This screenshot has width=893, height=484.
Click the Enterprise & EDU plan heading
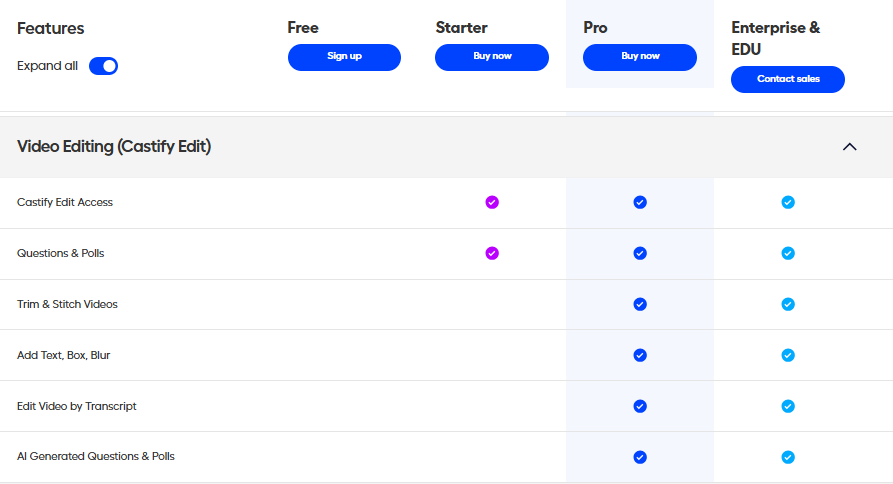(775, 37)
